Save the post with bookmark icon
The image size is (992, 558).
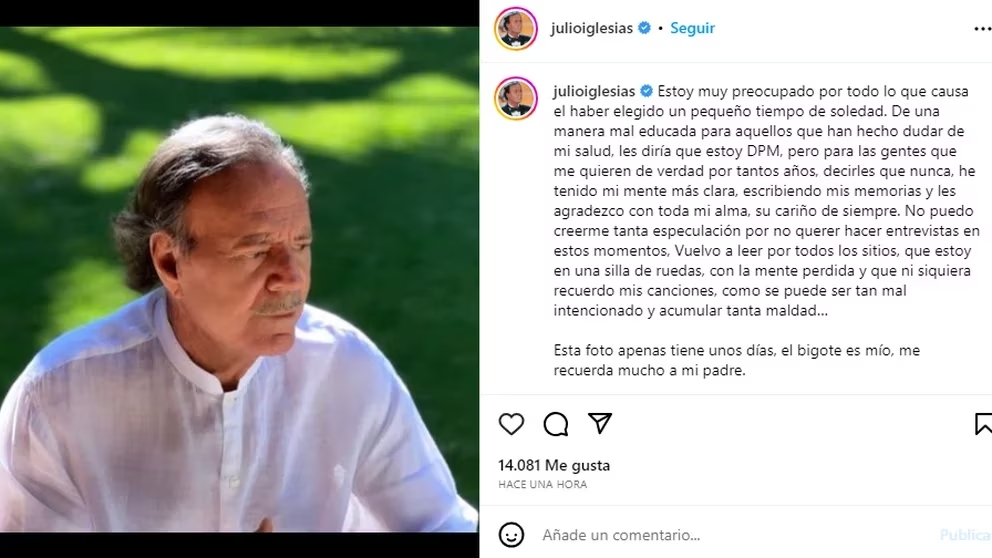coord(983,423)
